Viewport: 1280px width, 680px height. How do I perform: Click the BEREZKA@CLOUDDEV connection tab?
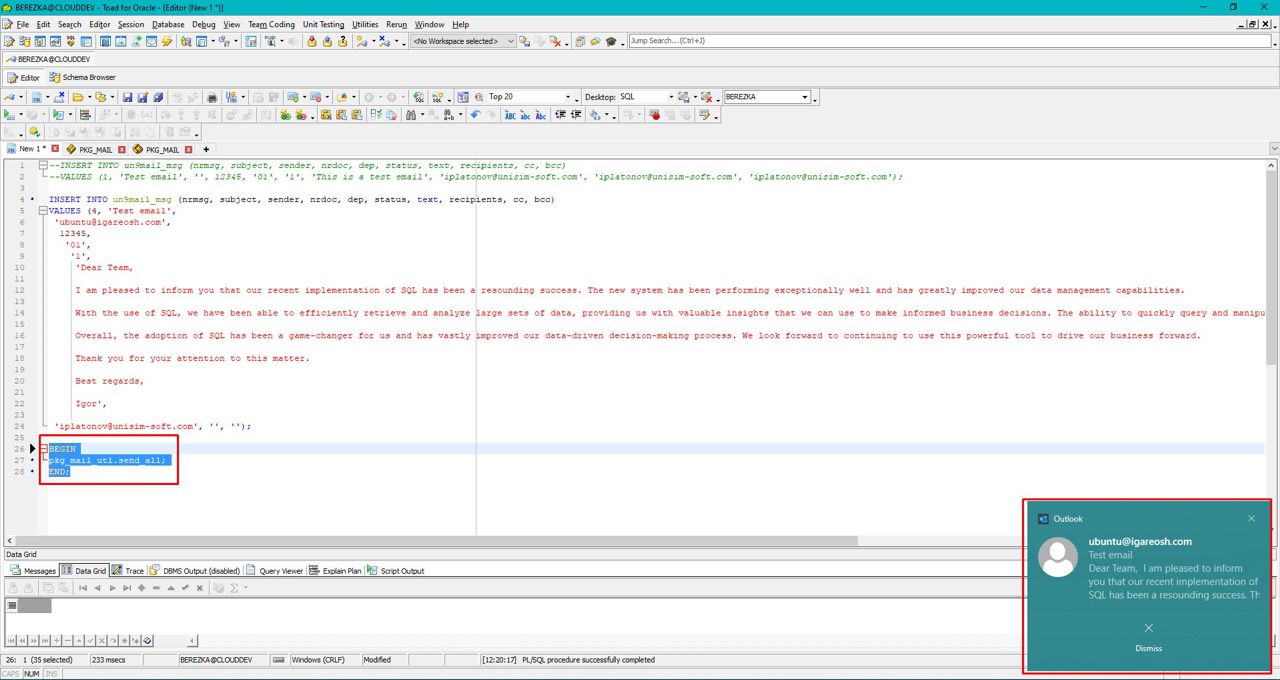point(48,59)
